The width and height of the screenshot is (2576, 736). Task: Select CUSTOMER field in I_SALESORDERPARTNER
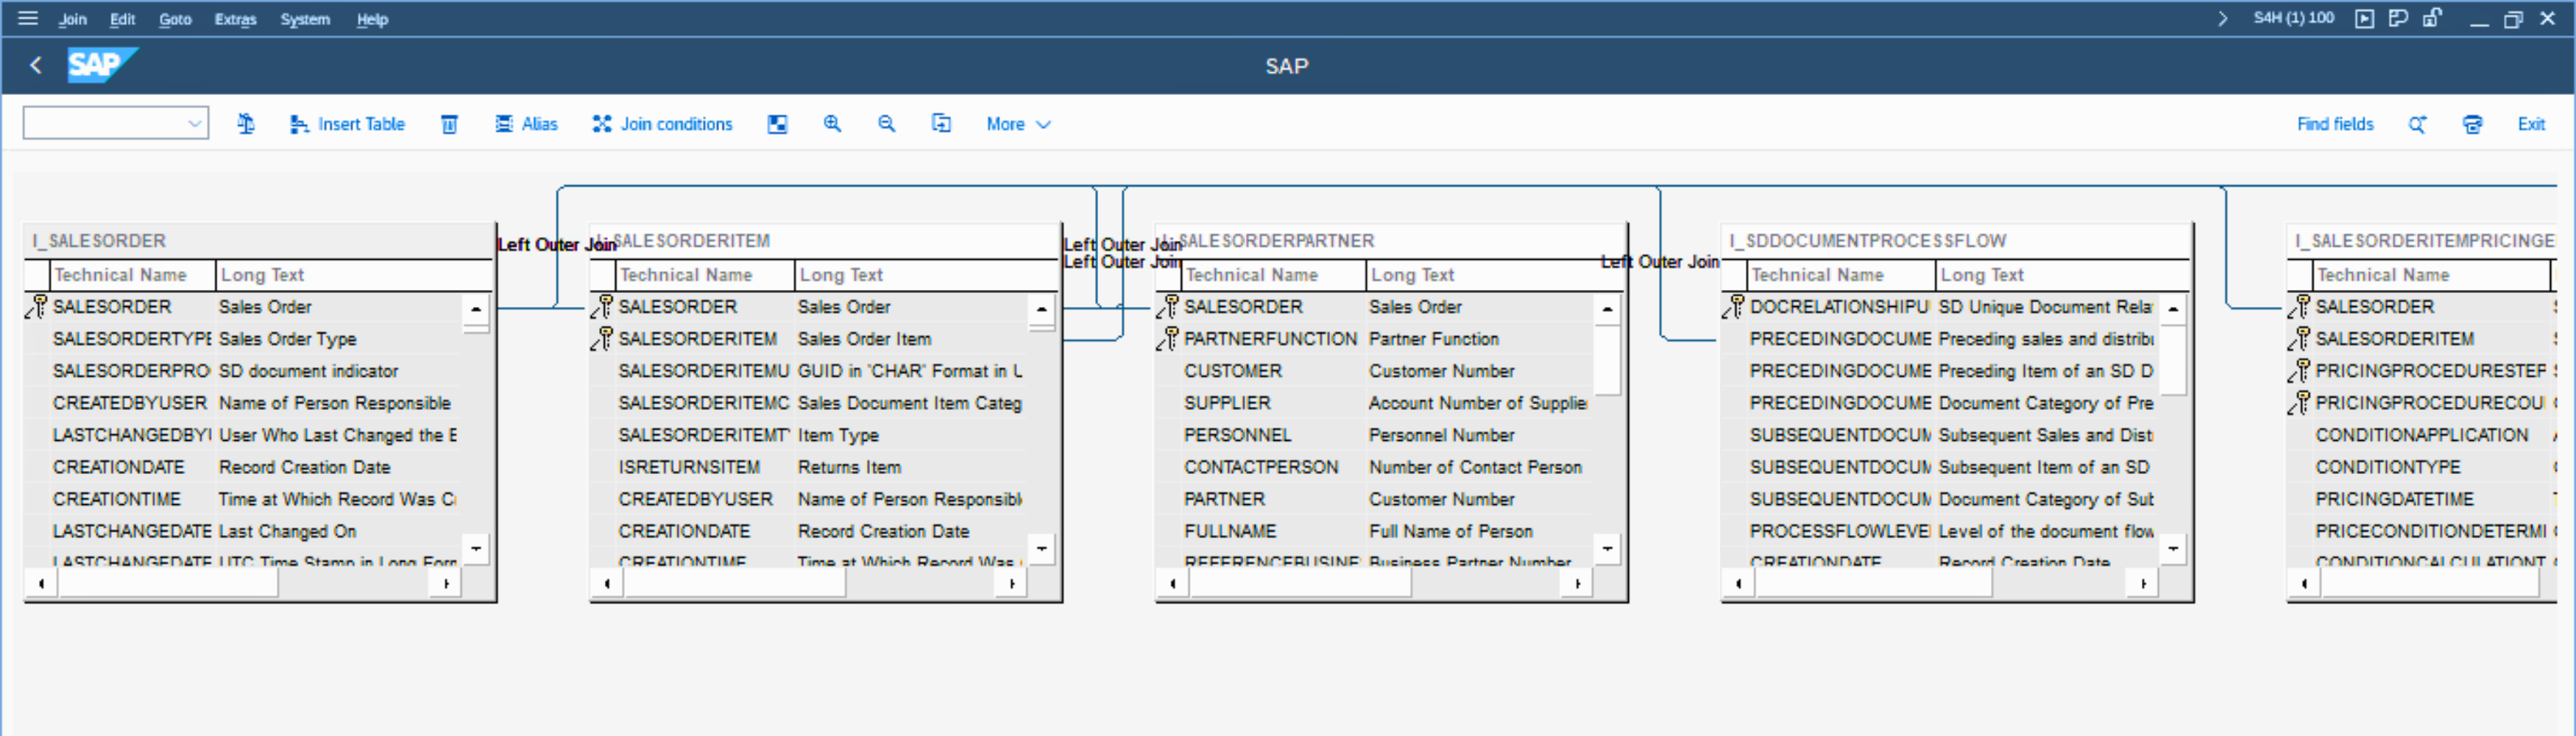[x=1232, y=371]
